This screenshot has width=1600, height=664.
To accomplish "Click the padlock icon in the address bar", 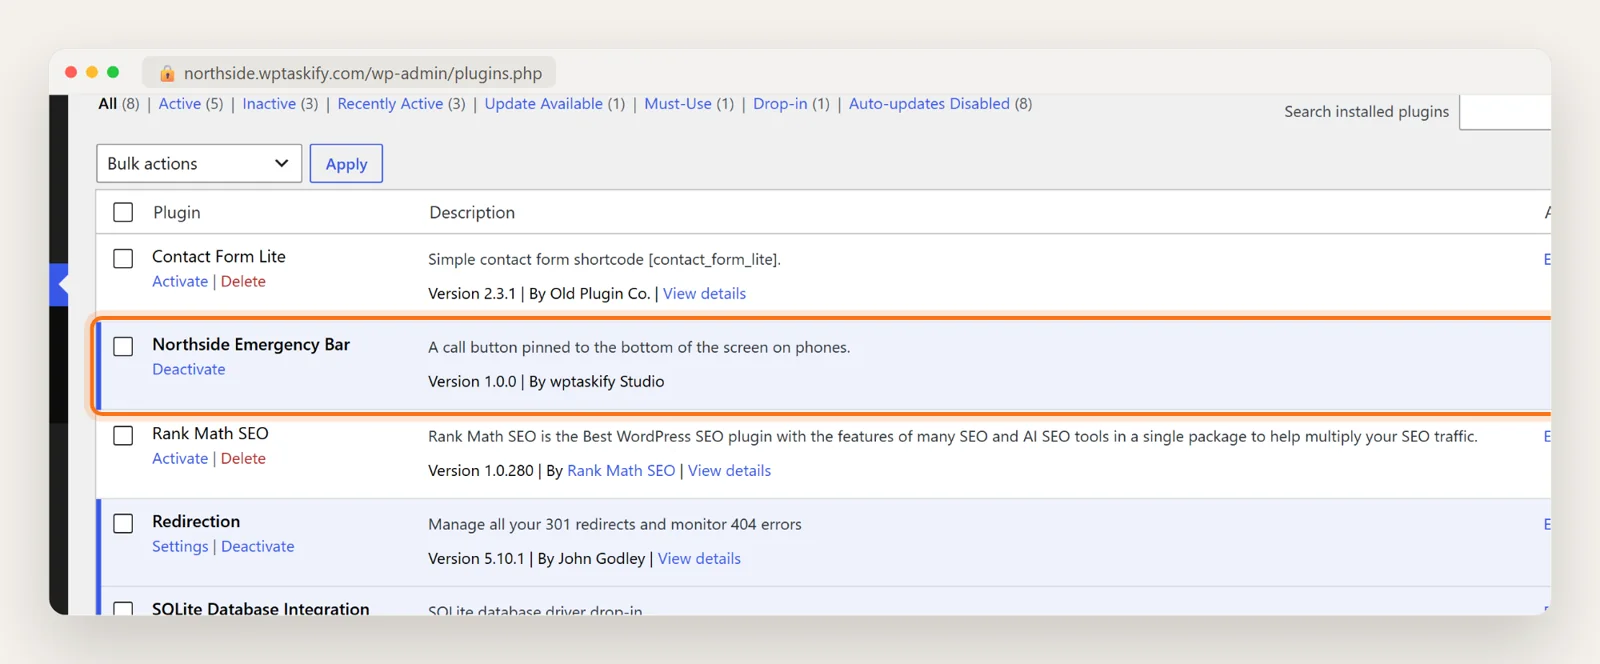I will coord(167,73).
